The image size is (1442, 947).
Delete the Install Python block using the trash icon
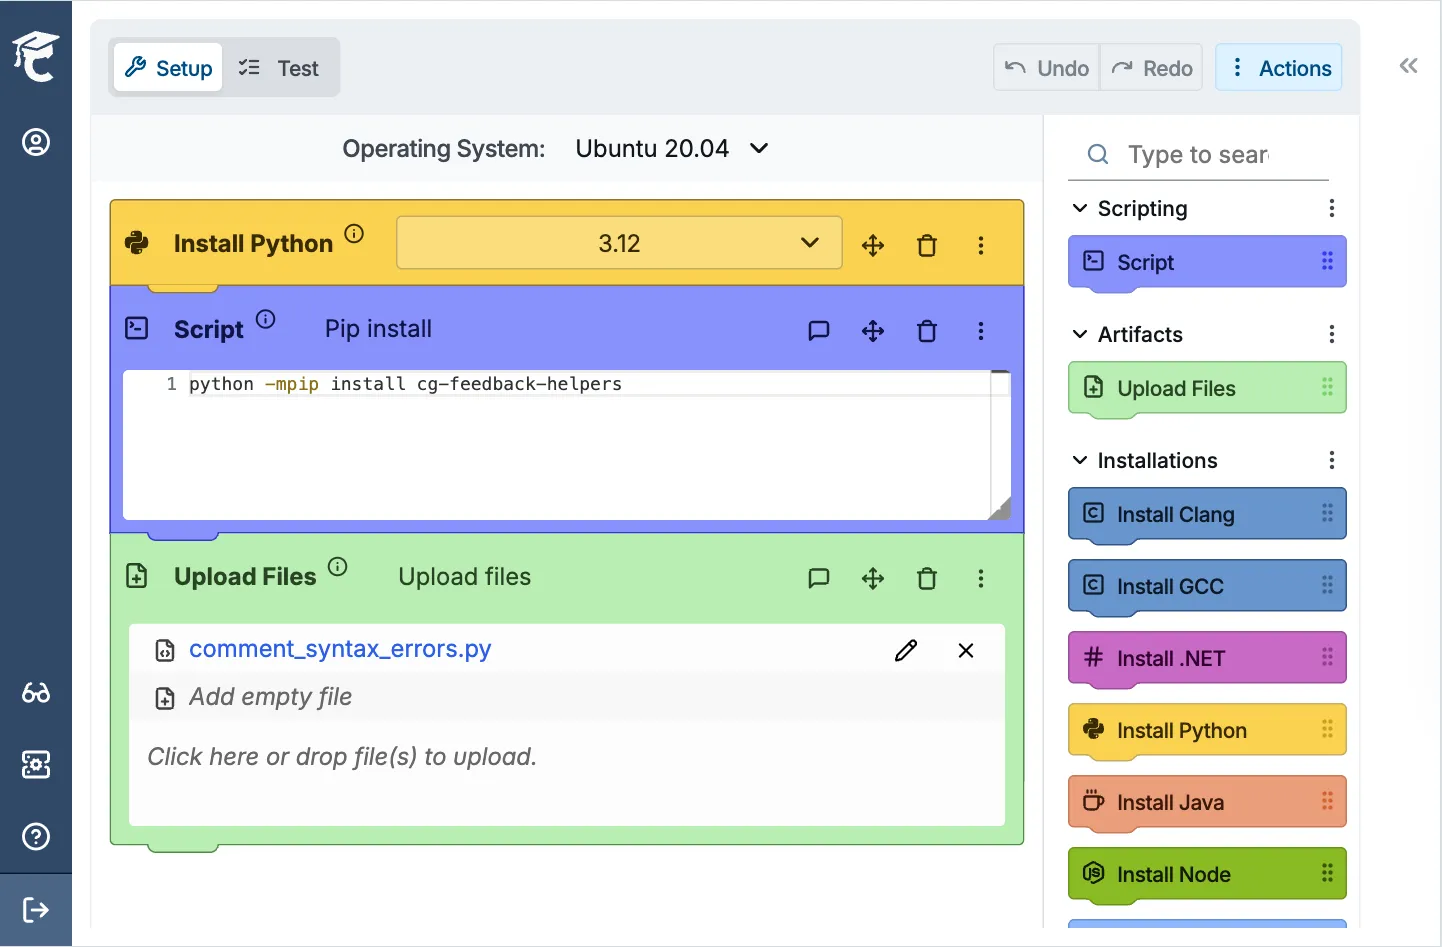pyautogui.click(x=926, y=244)
